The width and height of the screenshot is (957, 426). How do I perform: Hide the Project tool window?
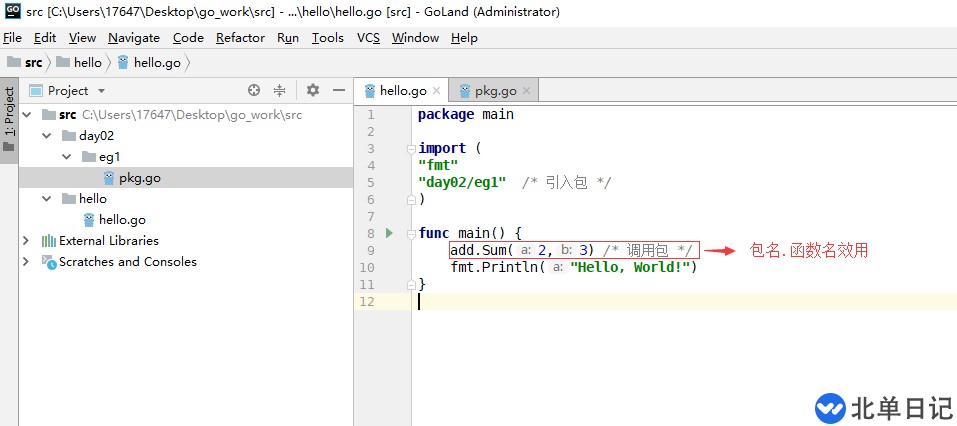pyautogui.click(x=337, y=90)
